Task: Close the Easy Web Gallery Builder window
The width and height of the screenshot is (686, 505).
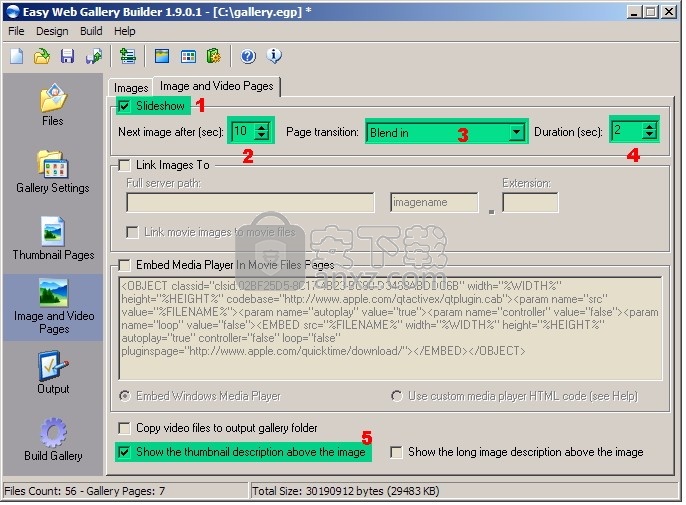Action: coord(669,12)
